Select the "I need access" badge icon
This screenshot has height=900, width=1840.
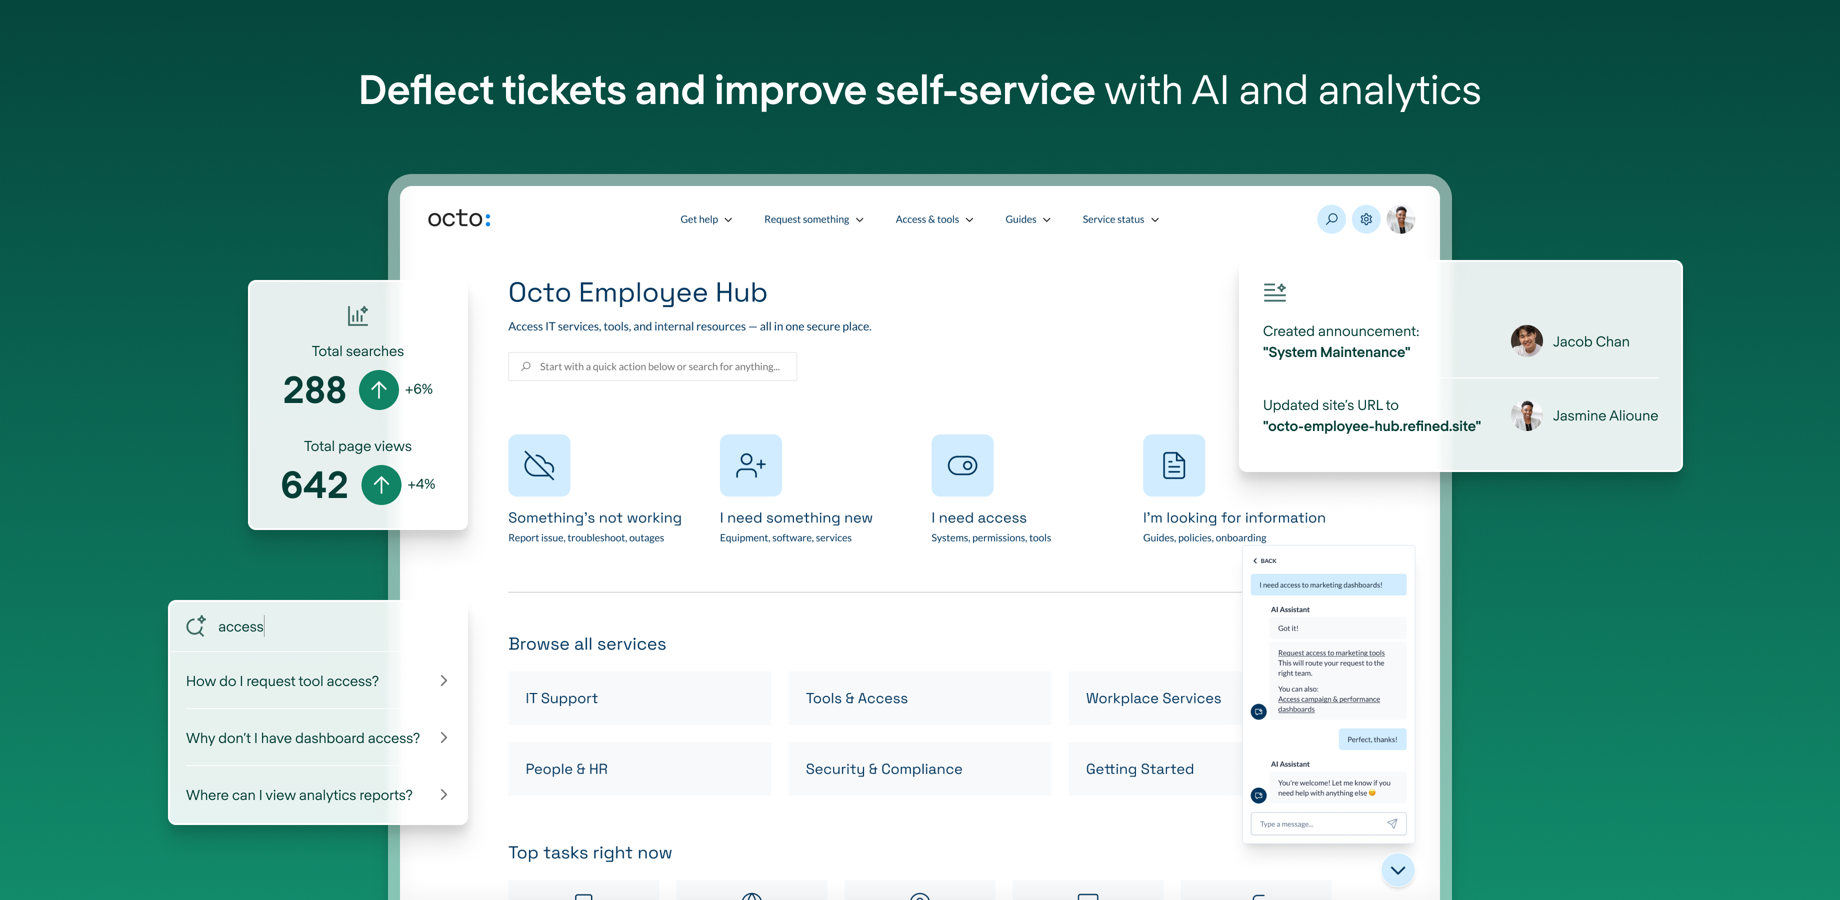click(x=962, y=465)
